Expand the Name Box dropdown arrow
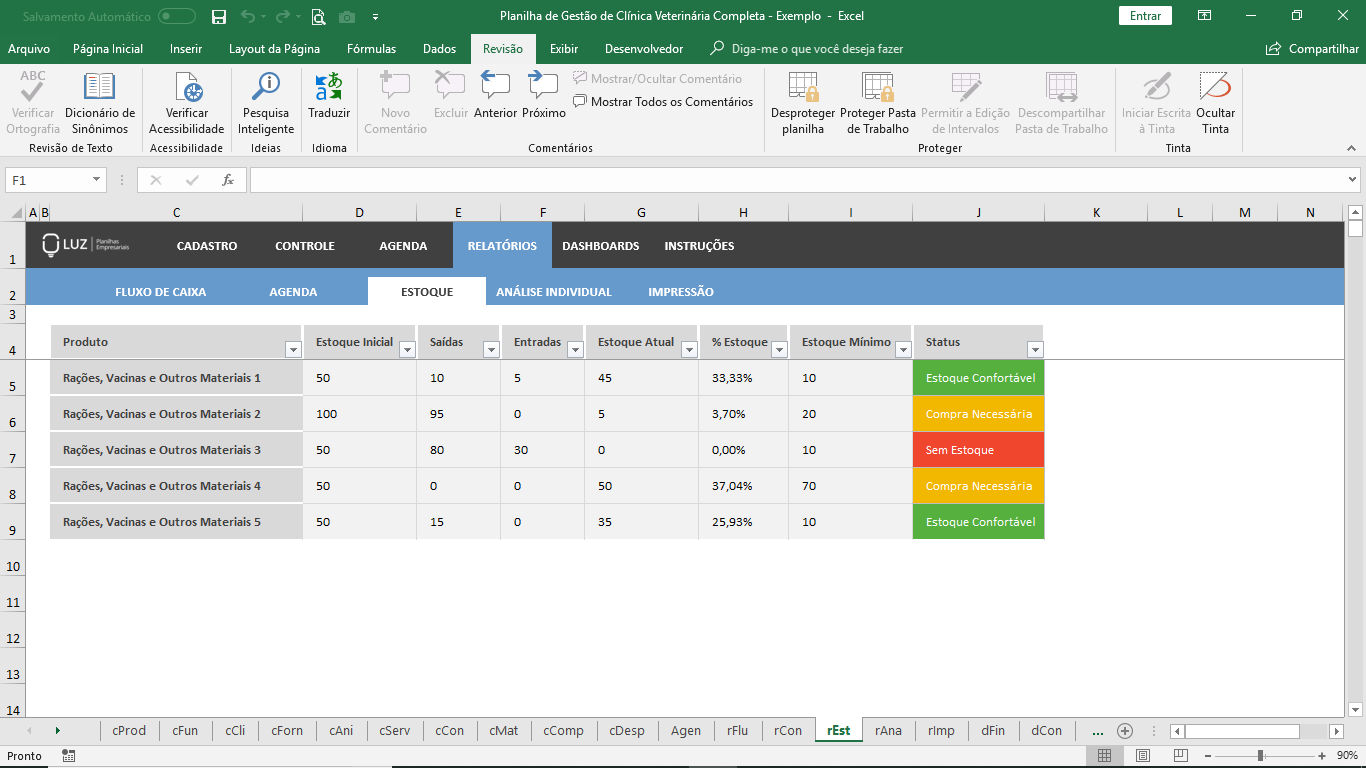1366x768 pixels. click(x=97, y=180)
